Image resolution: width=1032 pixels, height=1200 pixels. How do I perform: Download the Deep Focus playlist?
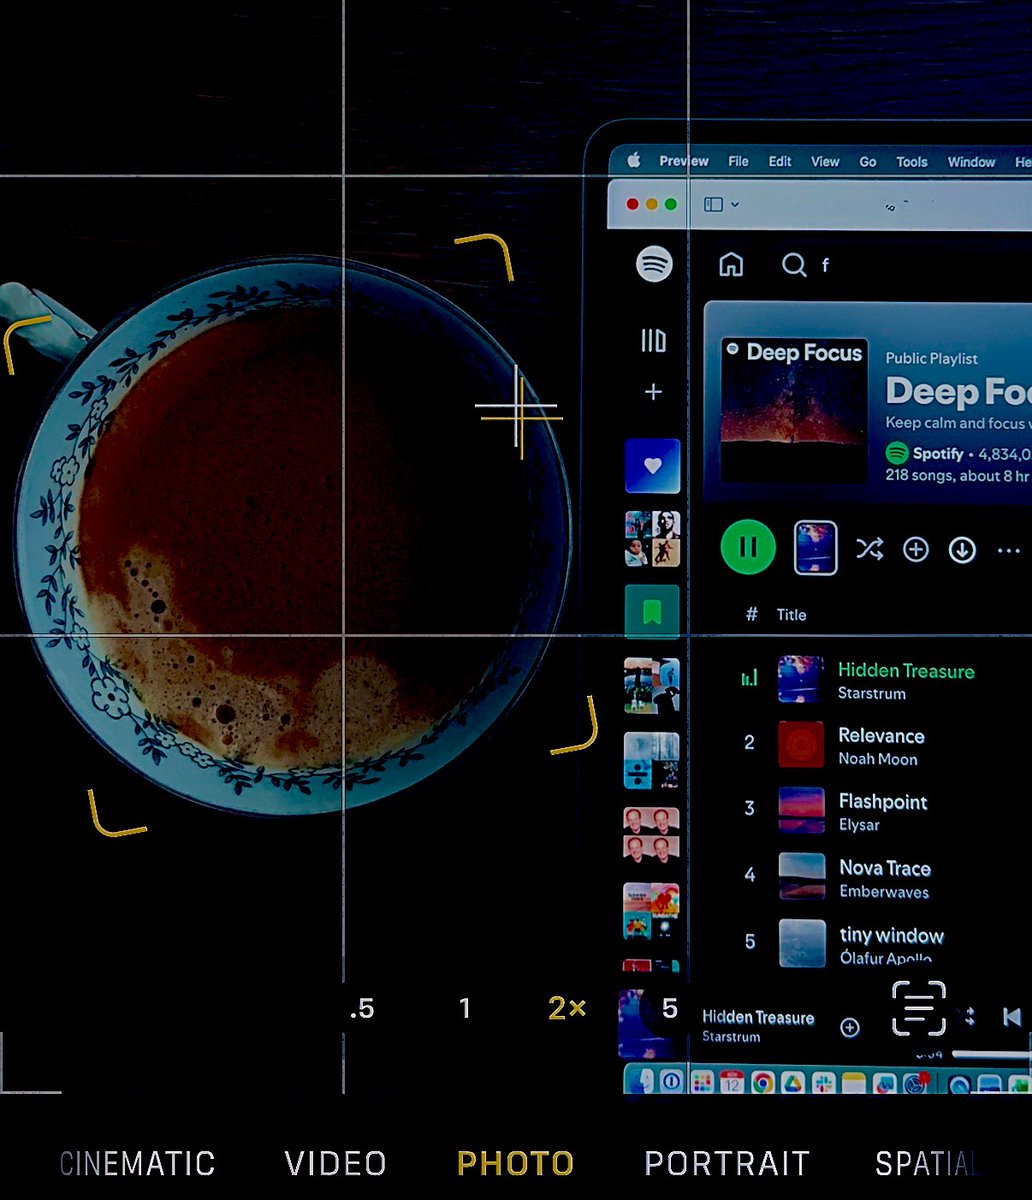coord(962,550)
